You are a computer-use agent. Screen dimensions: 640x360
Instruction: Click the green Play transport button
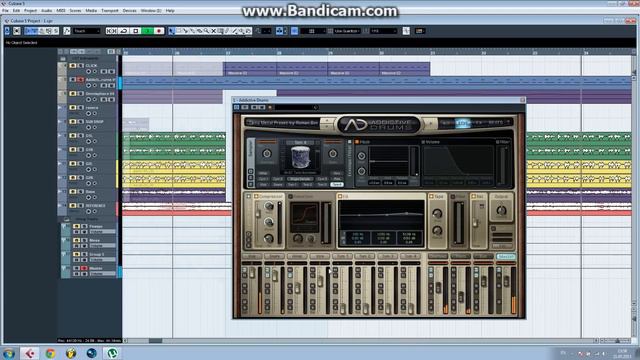(148, 31)
